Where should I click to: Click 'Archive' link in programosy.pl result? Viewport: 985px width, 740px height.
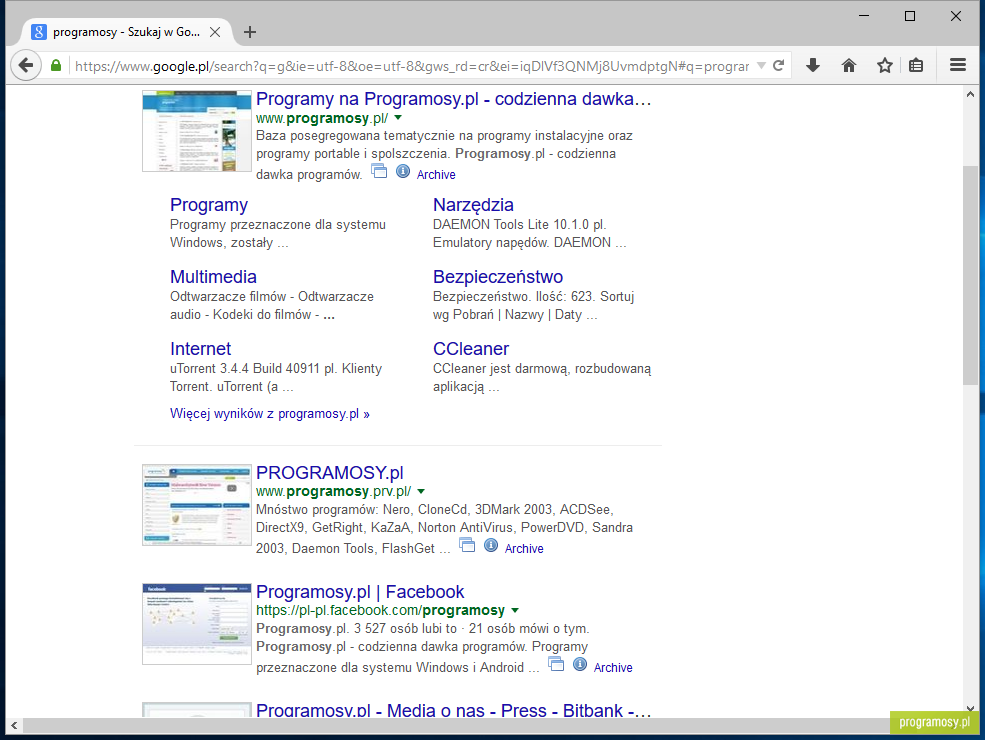click(436, 175)
